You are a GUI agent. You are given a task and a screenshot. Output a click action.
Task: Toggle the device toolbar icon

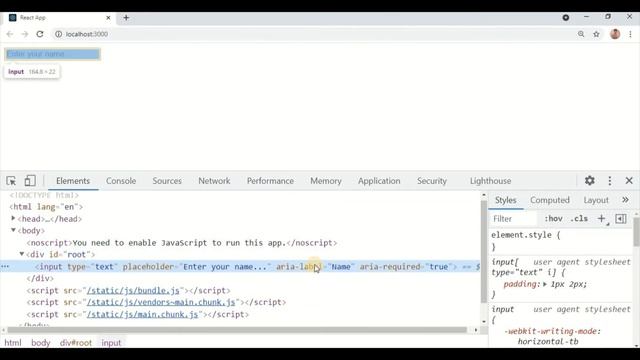point(30,181)
